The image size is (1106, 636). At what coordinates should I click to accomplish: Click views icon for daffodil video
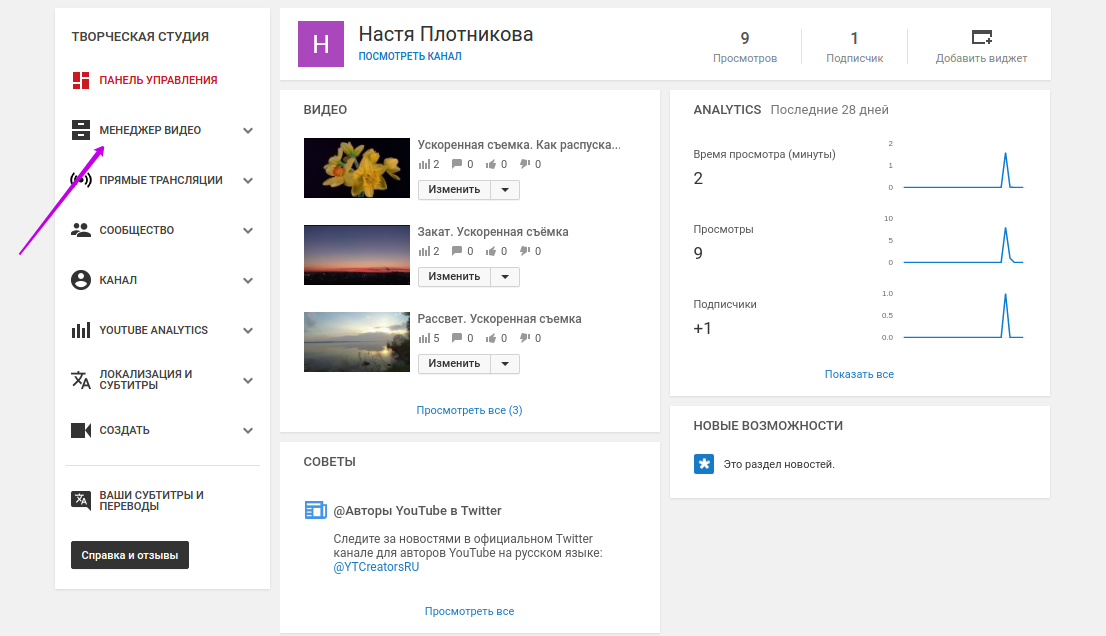click(x=424, y=164)
